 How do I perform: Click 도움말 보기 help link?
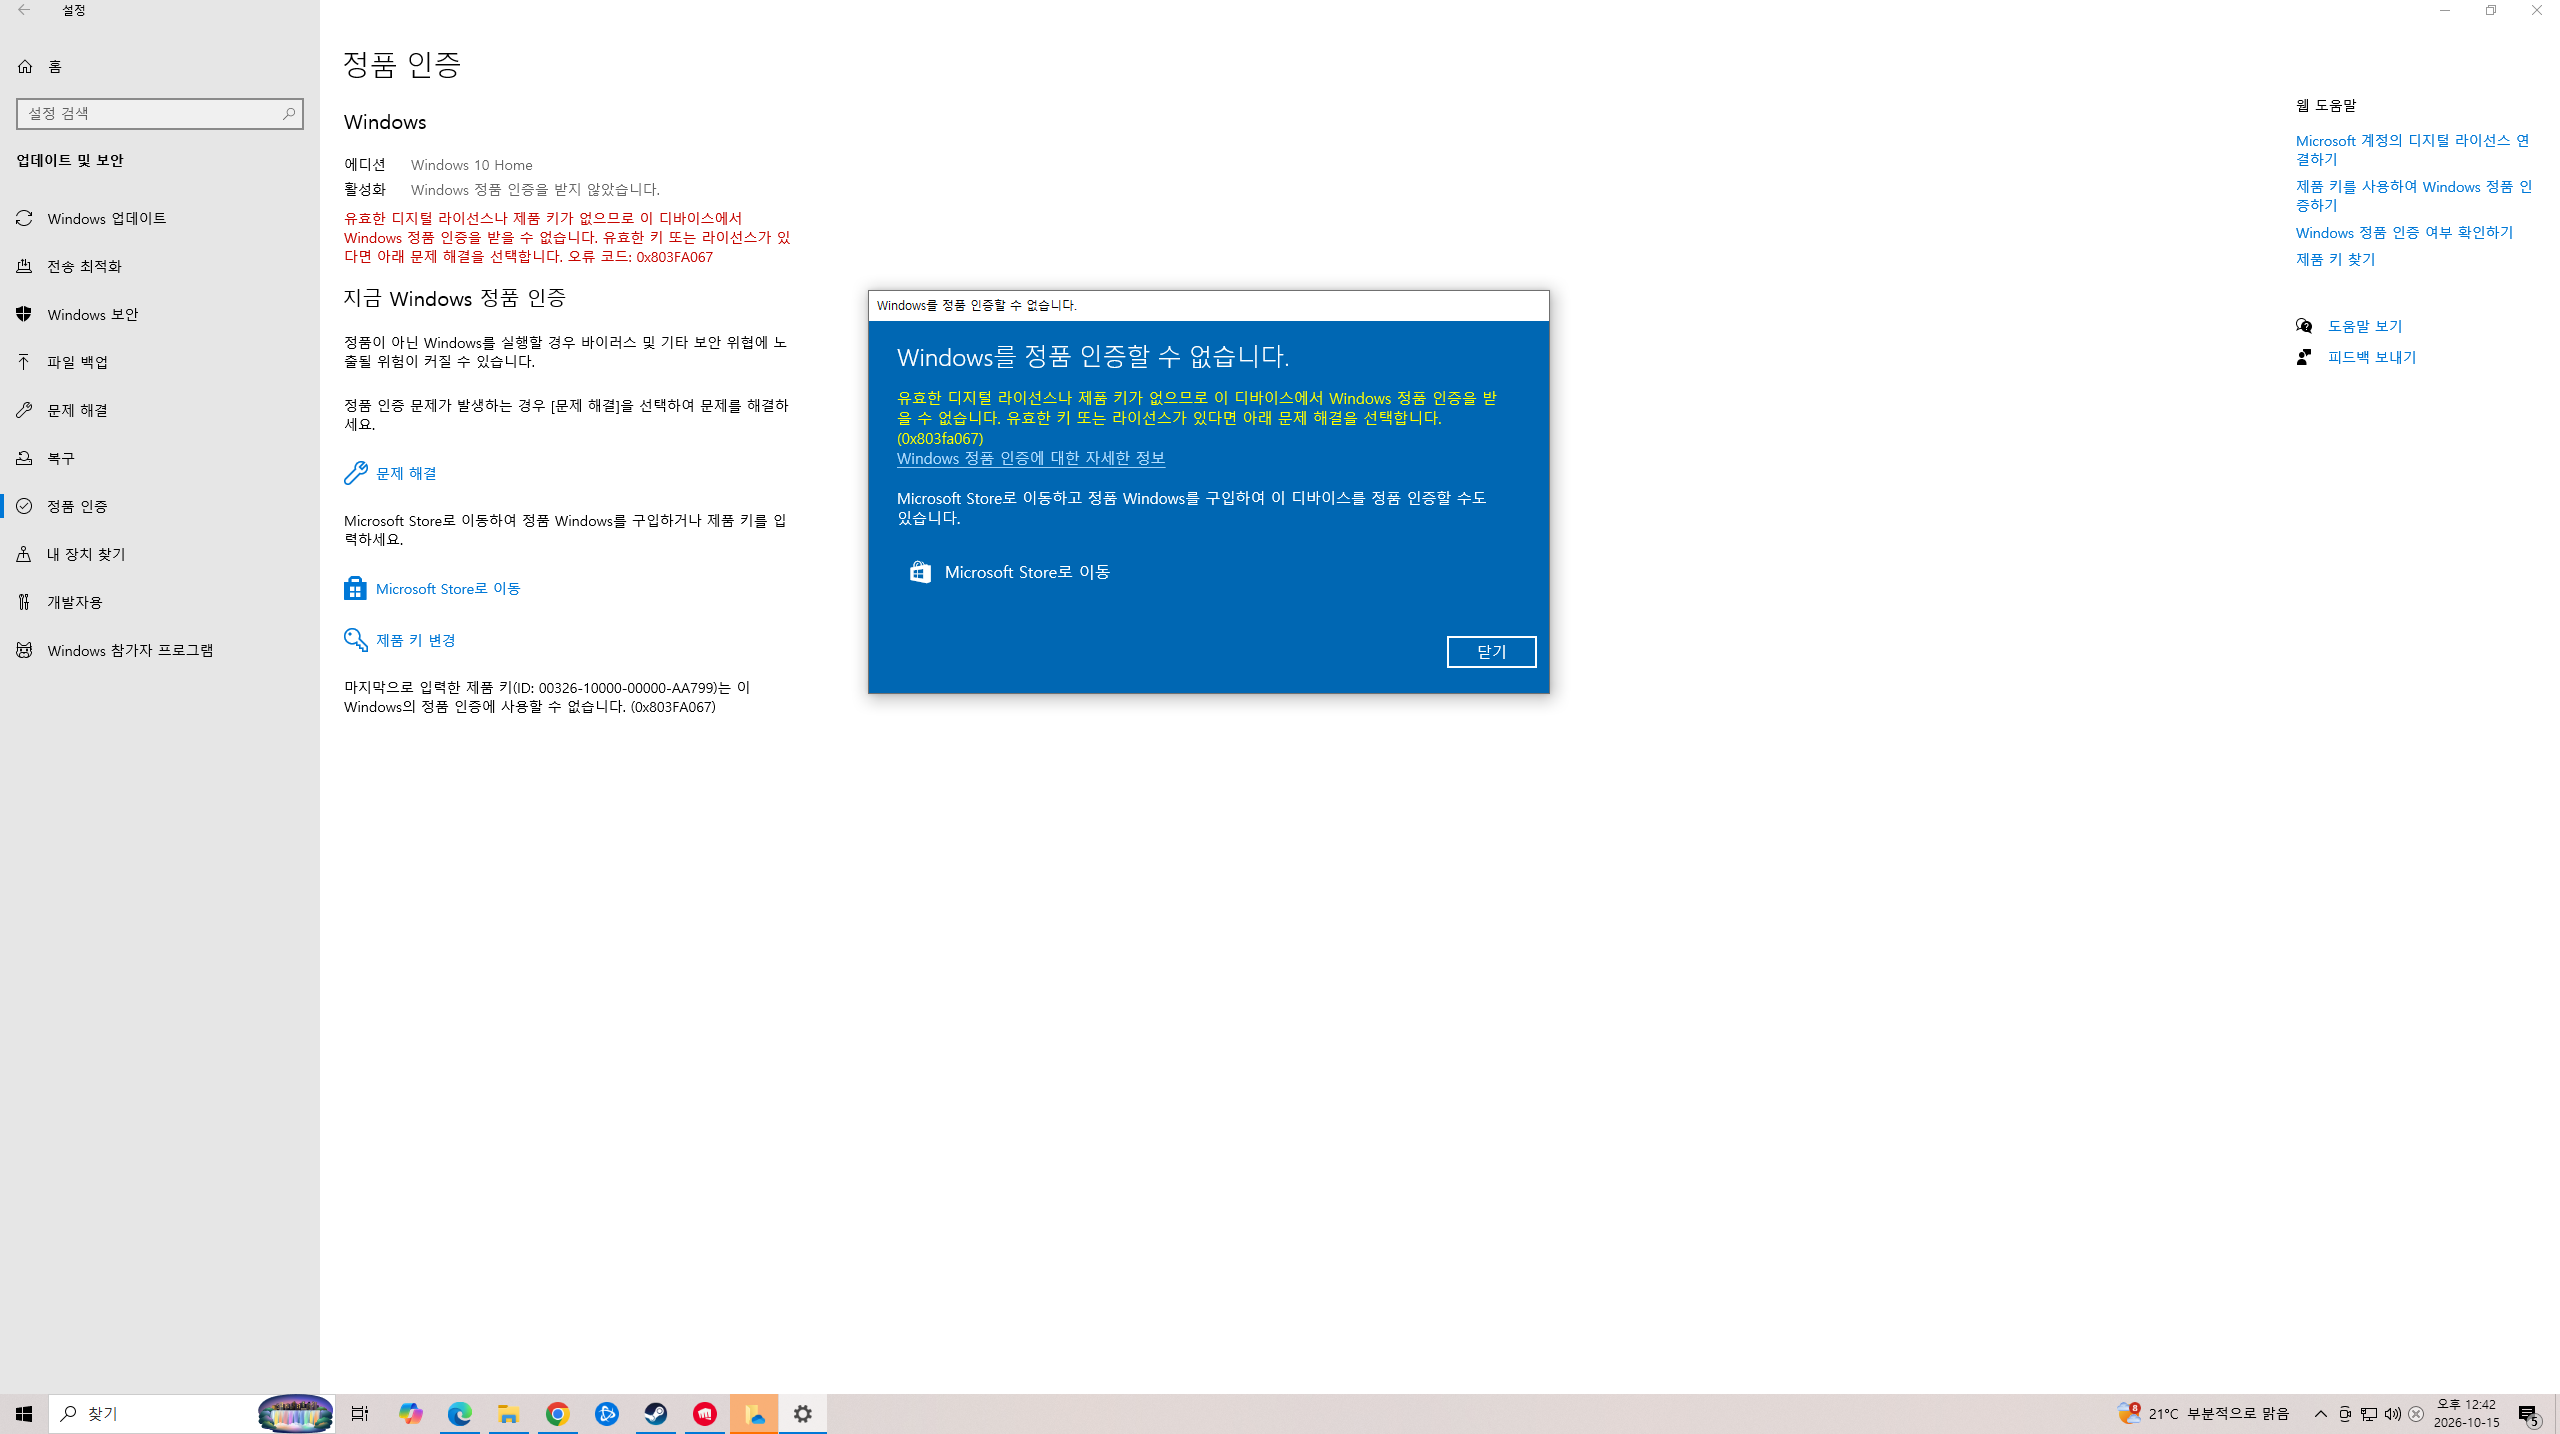2365,326
